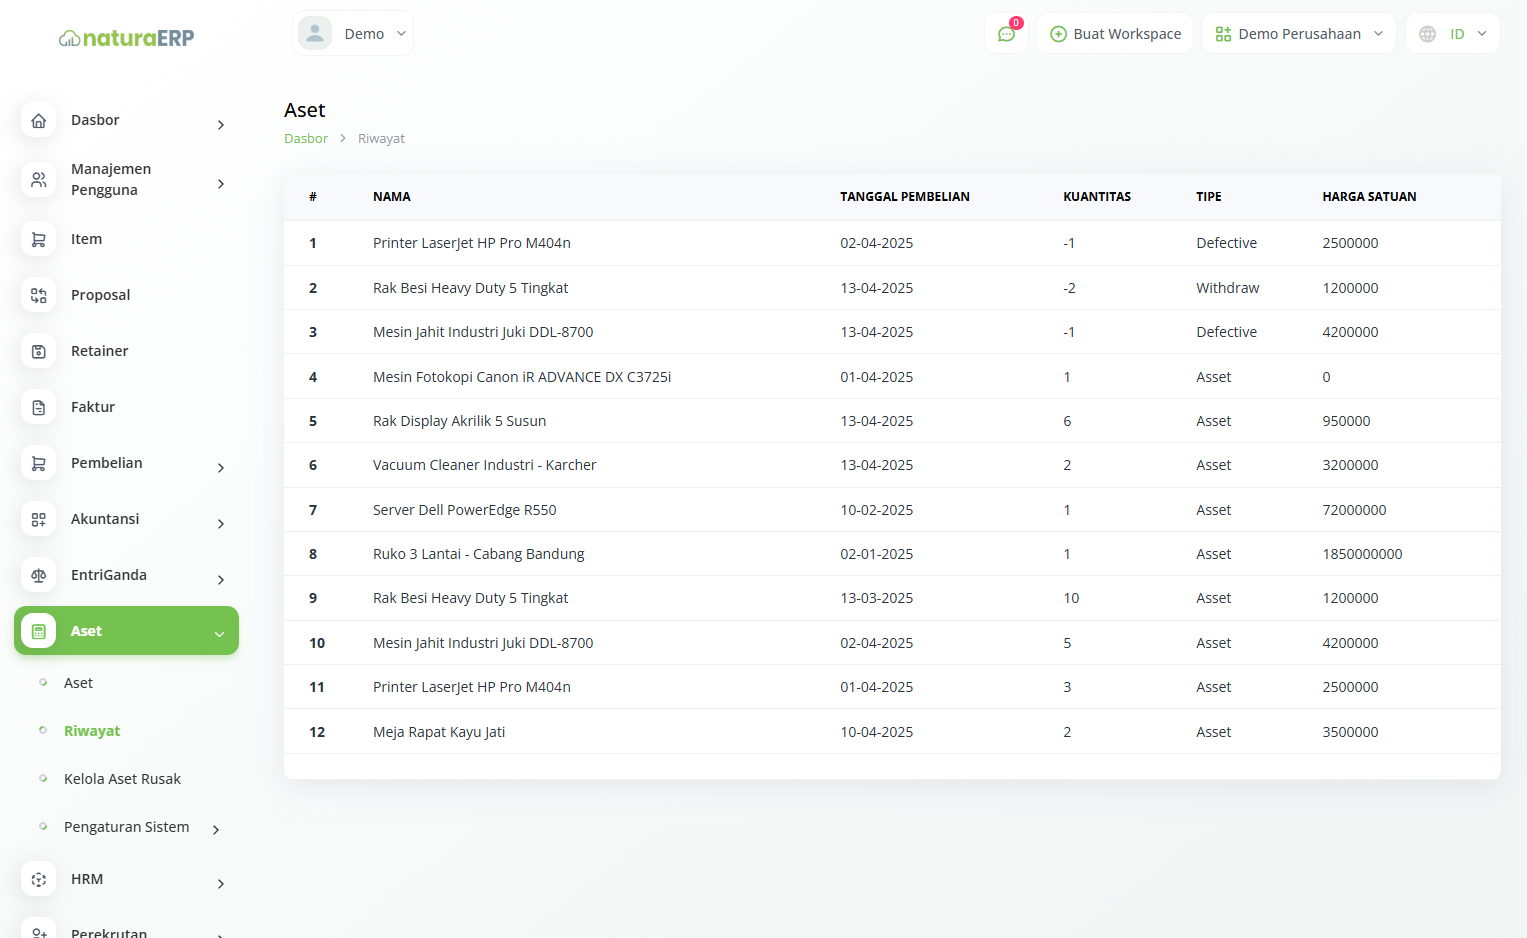The width and height of the screenshot is (1527, 938).
Task: Click the TIPE column header
Action: (x=1209, y=197)
